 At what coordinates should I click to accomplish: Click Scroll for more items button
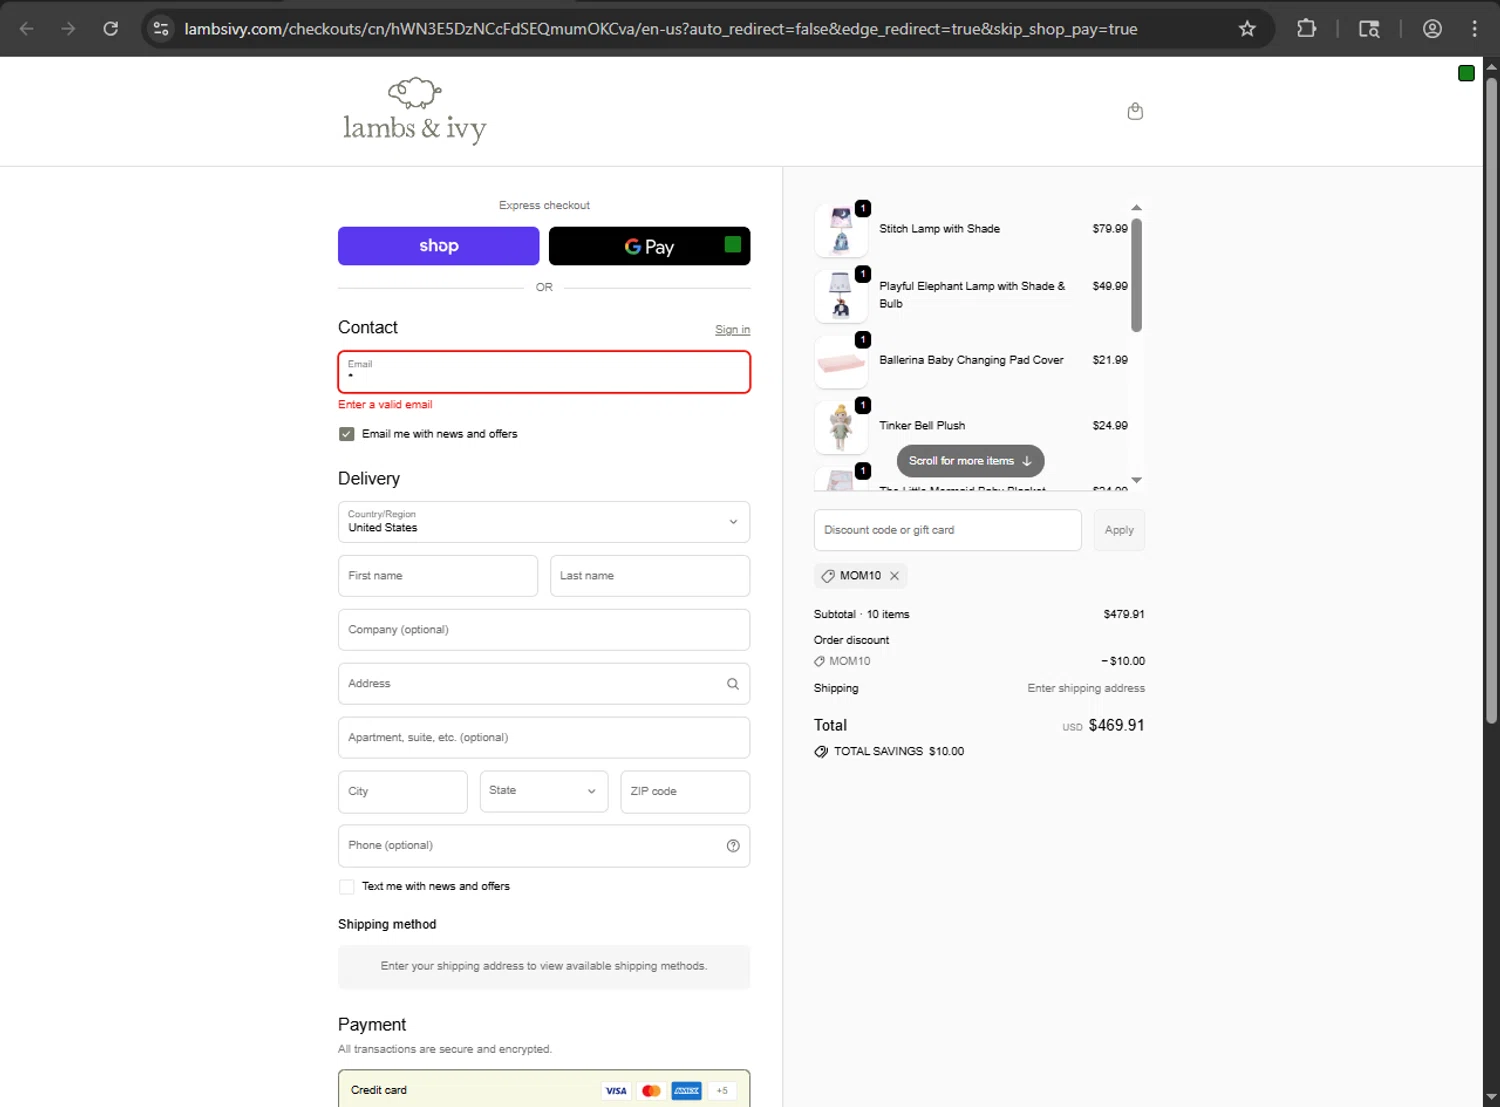point(970,461)
